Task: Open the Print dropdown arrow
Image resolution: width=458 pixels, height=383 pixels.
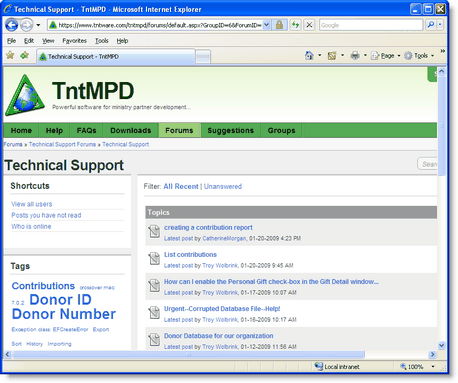Action: click(365, 56)
